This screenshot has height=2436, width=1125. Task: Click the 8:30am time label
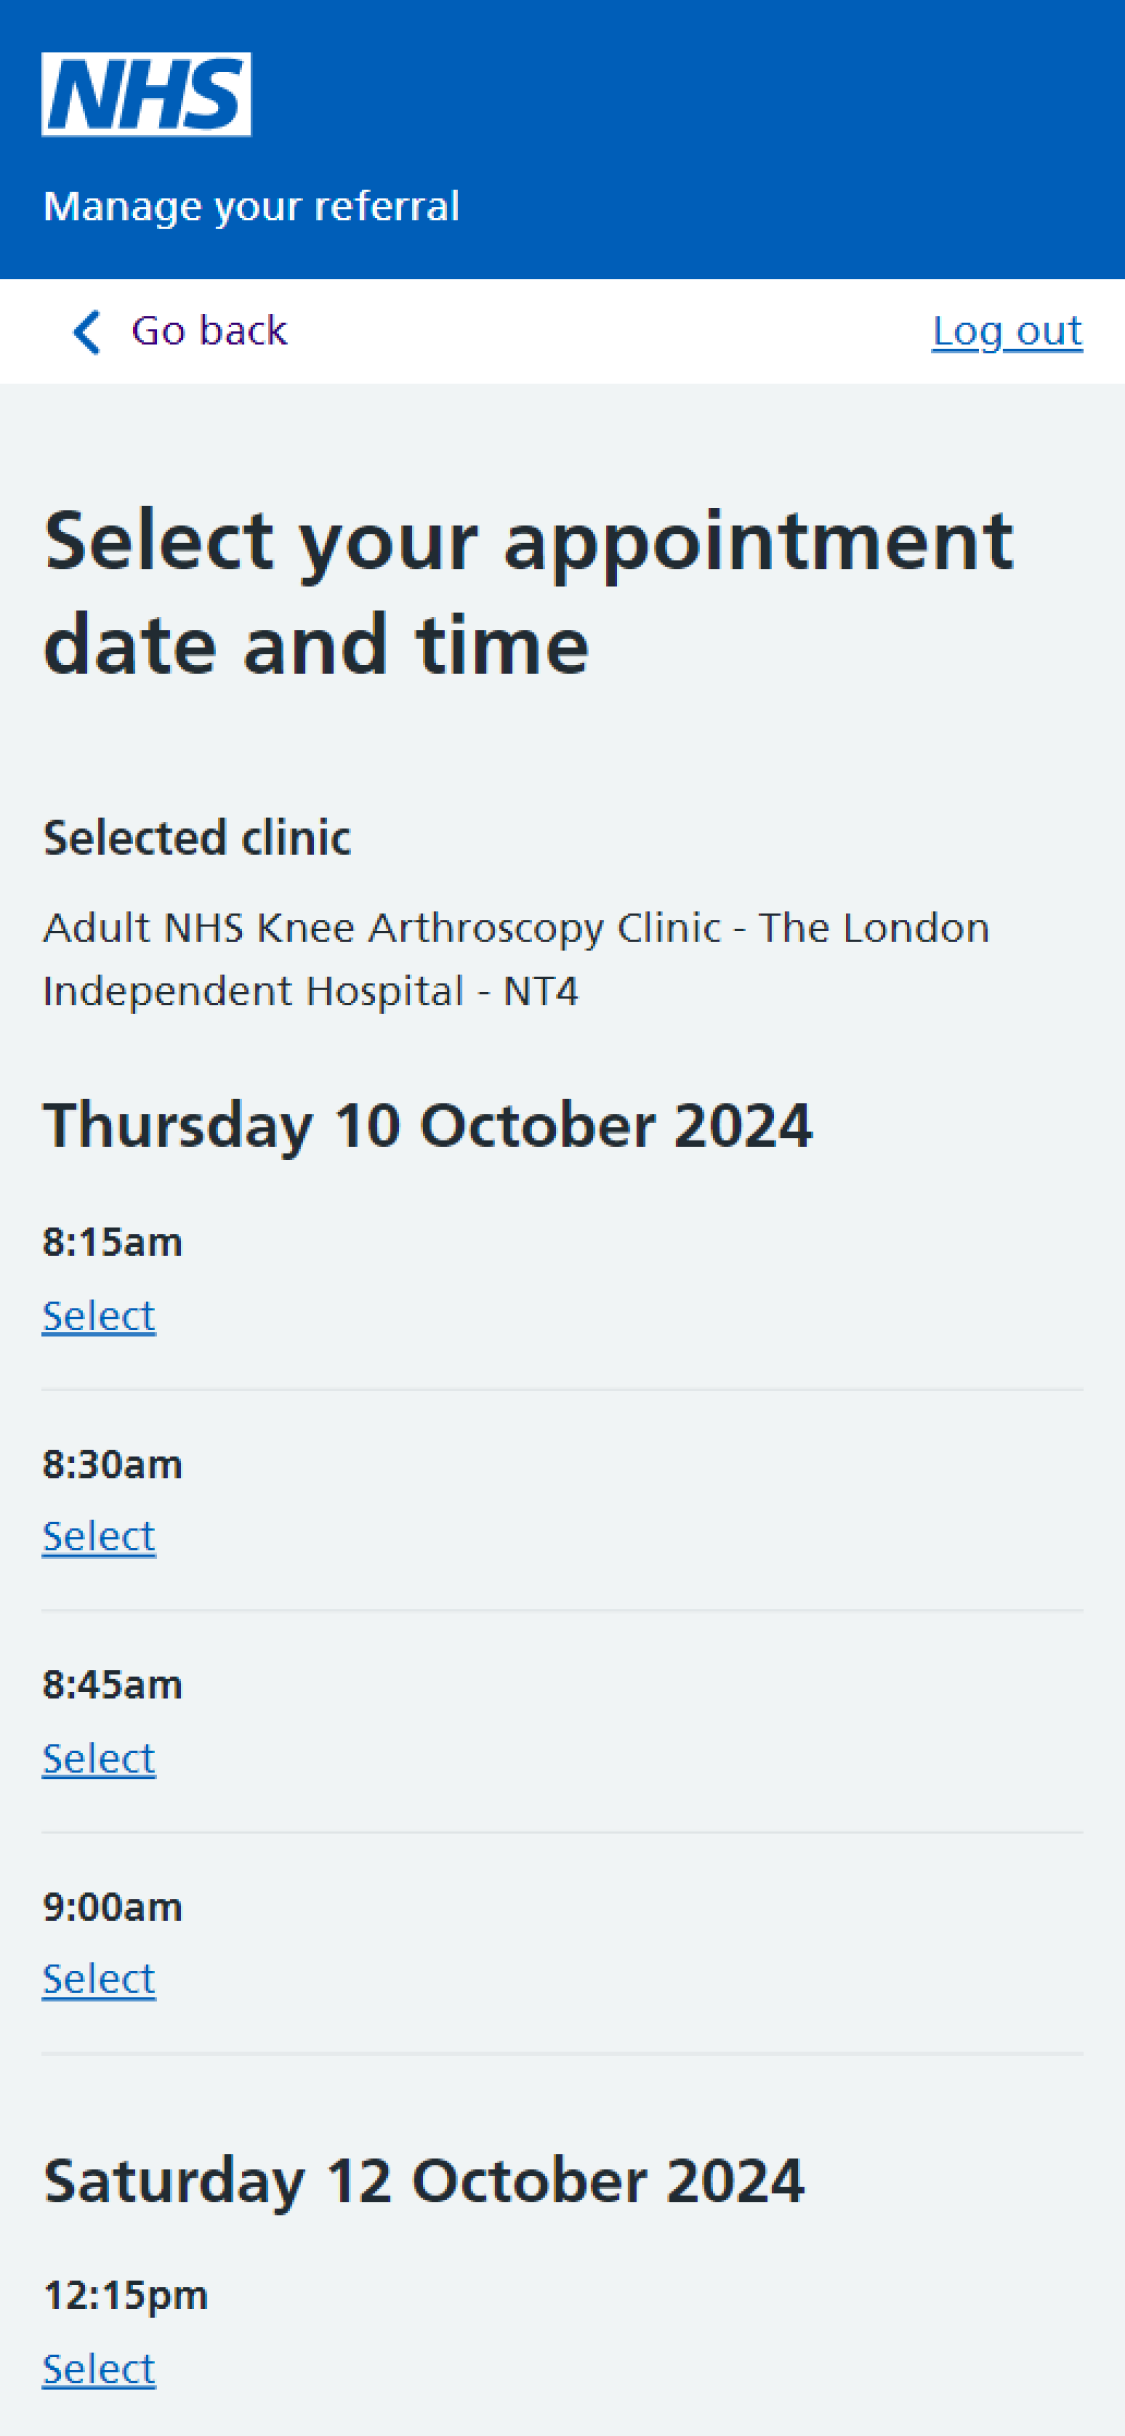112,1464
